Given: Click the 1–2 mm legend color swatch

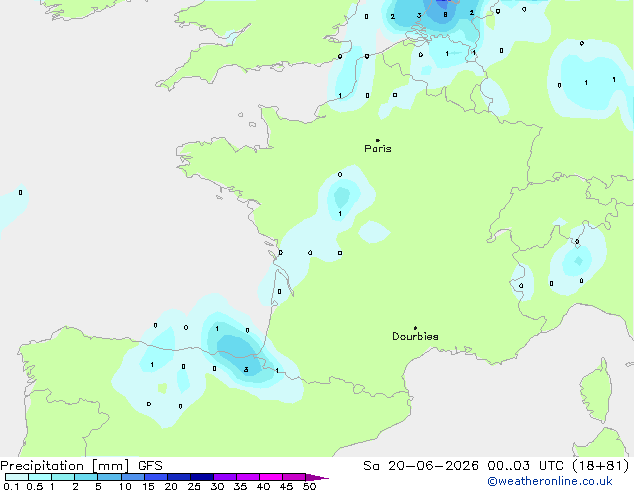Looking at the screenshot, I should tap(63, 477).
